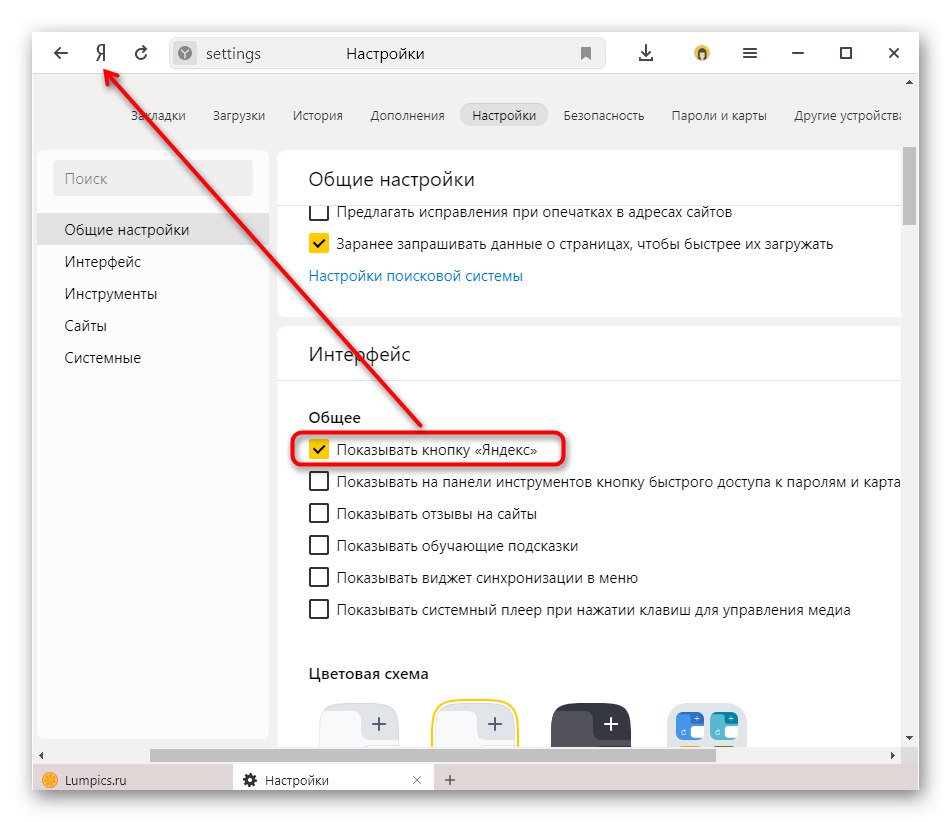Open the Безопасность section
This screenshot has width=951, height=822.
603,115
